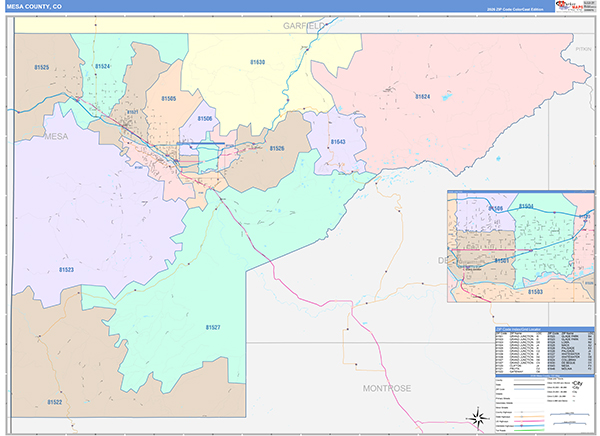This screenshot has height=436, width=600.
Task: Select the 81506 label on the main map
Action: coord(205,119)
